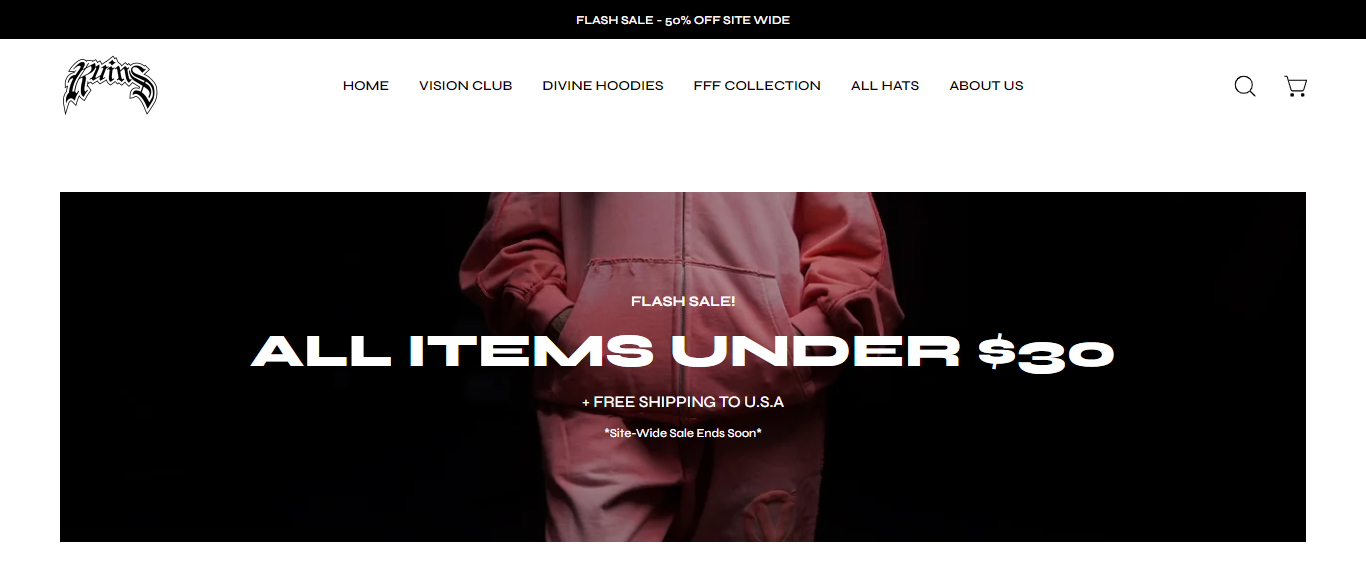Select the + FREE SHIPPING TO U.S.A text
This screenshot has height=578, width=1366.
pos(683,402)
